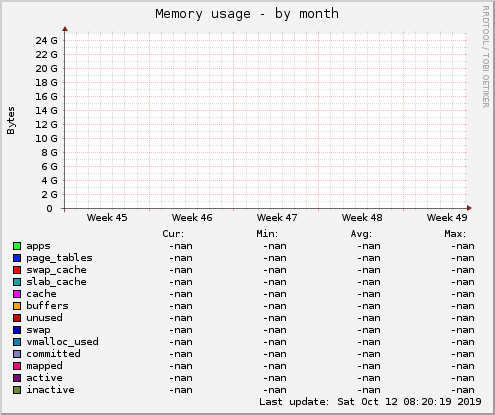The image size is (495, 415).
Task: Click the blue page_tables legend swatch
Action: click(x=17, y=258)
